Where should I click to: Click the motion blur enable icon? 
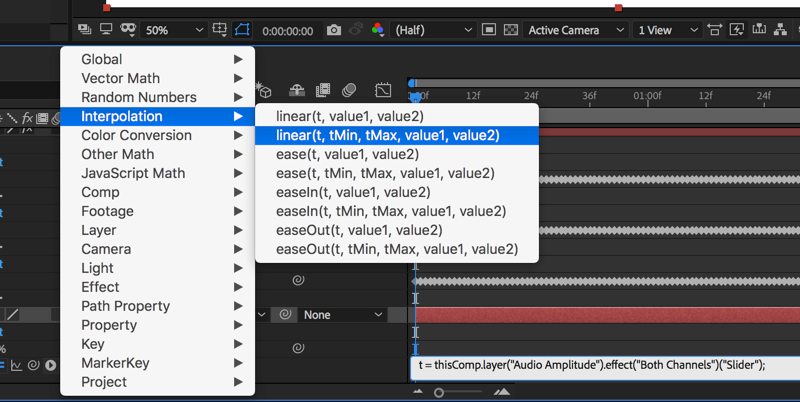(x=349, y=91)
